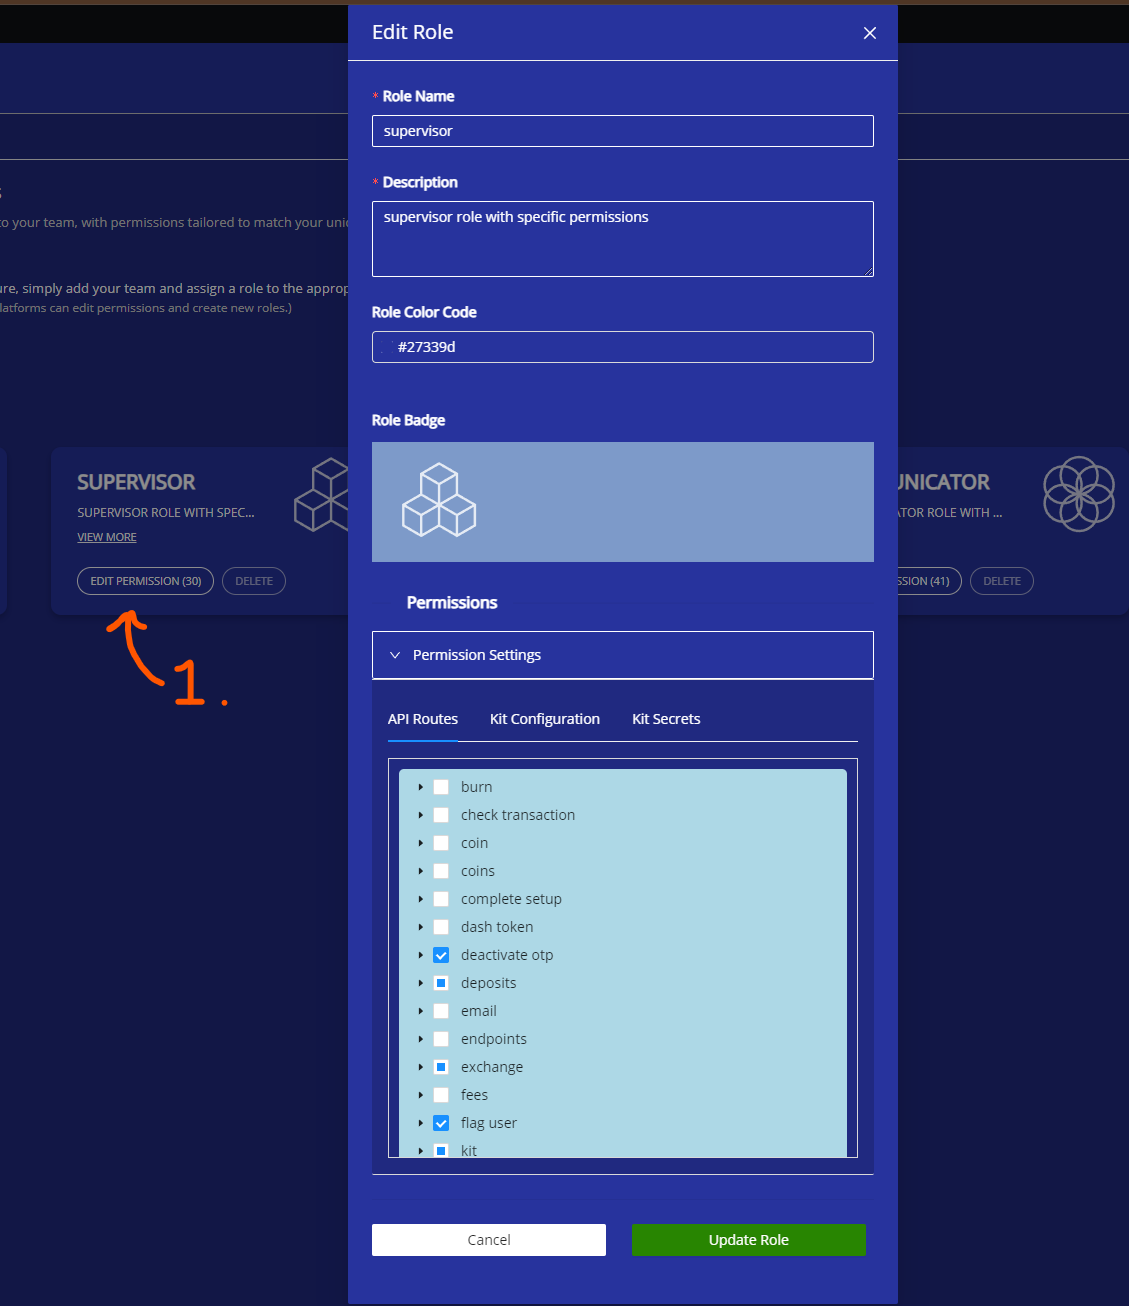The width and height of the screenshot is (1129, 1306).
Task: Click the Supervisor card cubes icon
Action: (x=322, y=494)
